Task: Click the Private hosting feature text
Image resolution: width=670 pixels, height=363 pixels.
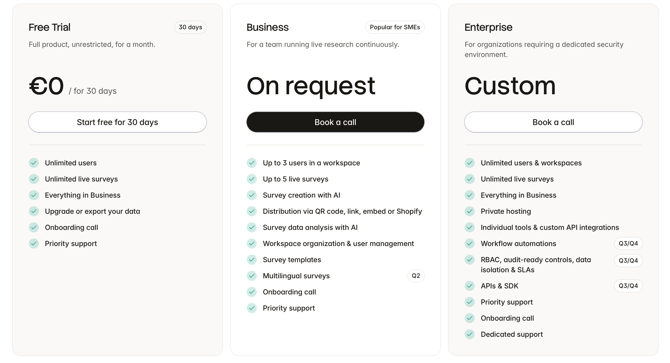Action: click(506, 211)
